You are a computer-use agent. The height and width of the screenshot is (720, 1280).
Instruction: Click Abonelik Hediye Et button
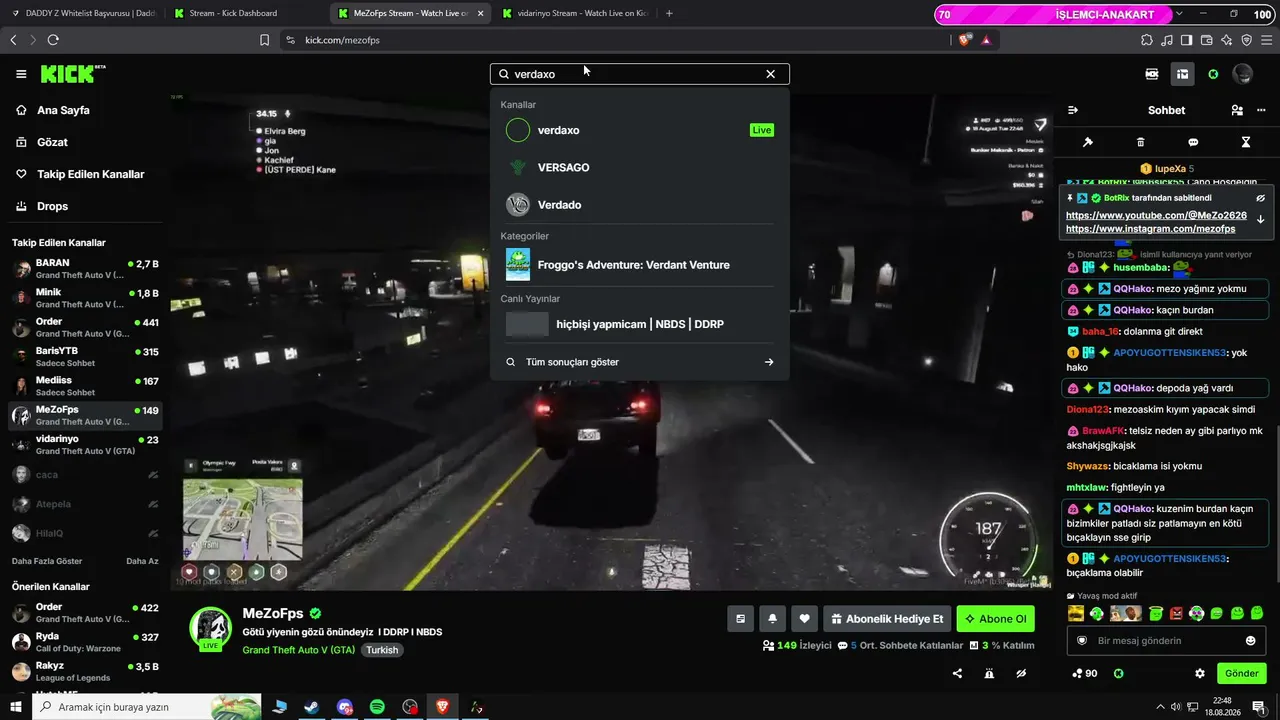click(x=886, y=619)
